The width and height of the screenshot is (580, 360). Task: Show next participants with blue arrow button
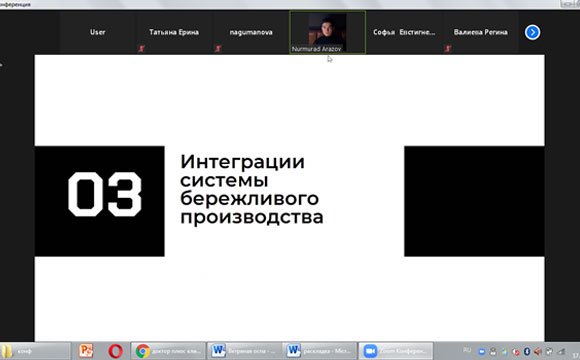[532, 32]
